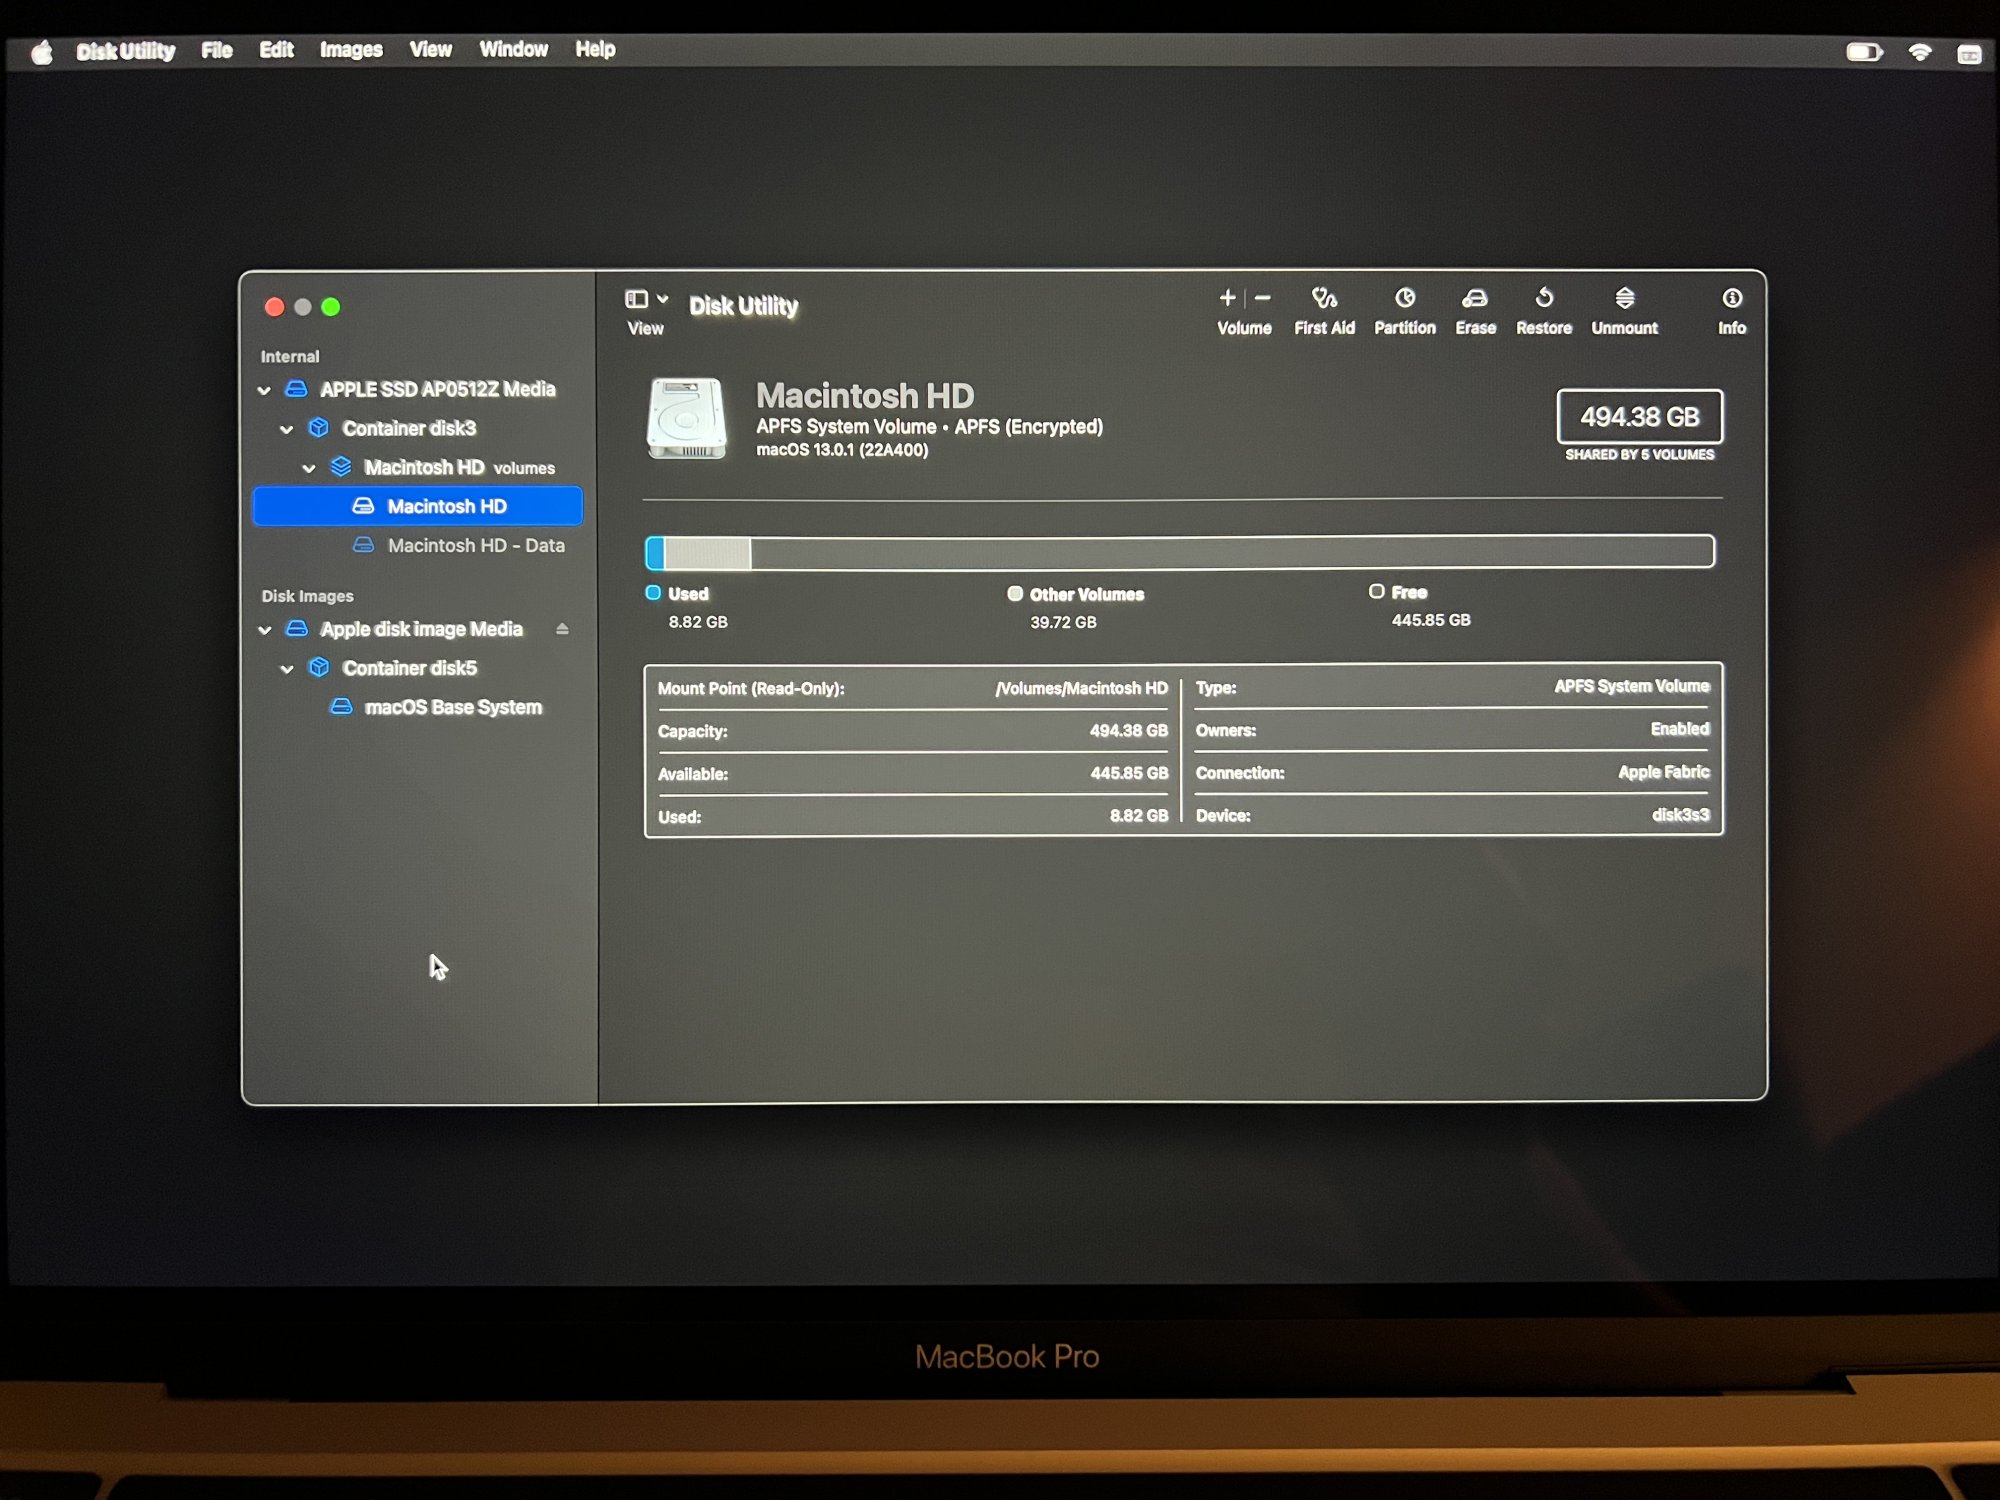
Task: Collapse the Container disk3 node
Action: tap(286, 429)
